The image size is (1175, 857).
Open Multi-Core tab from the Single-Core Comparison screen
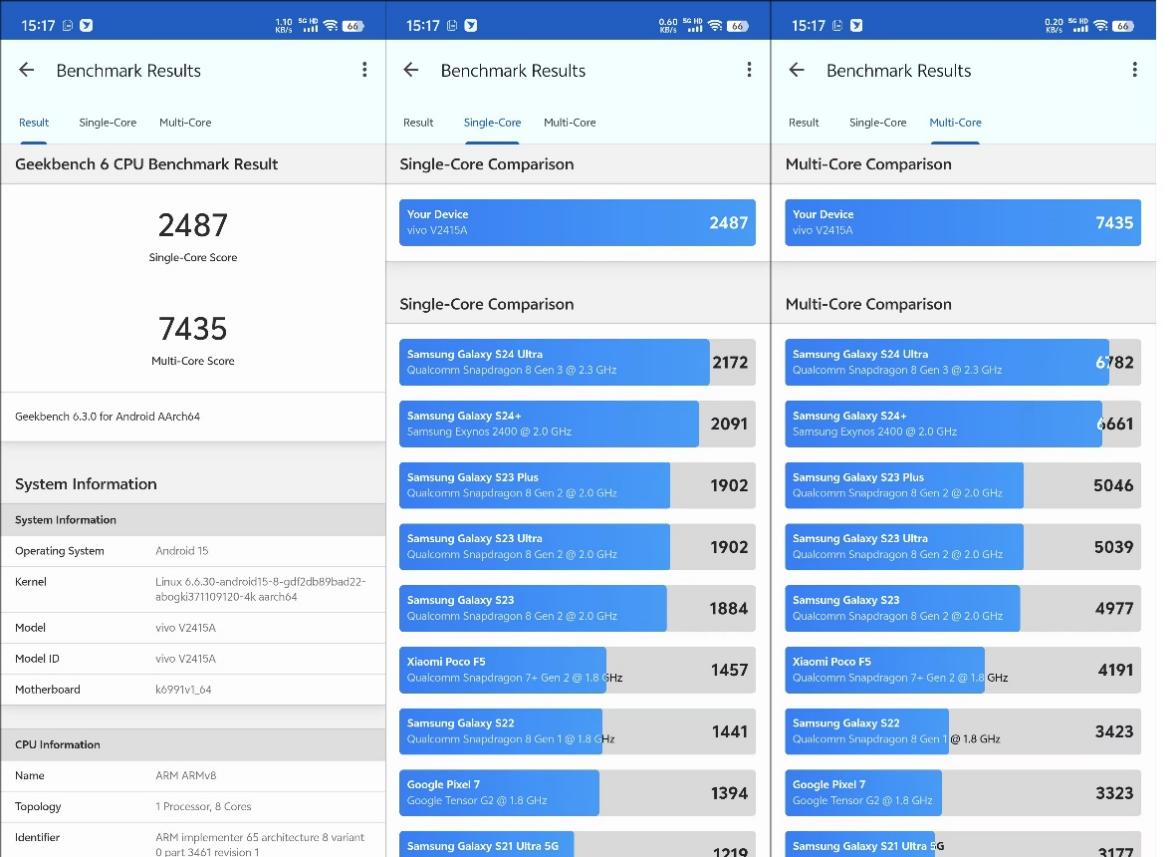[x=570, y=123]
